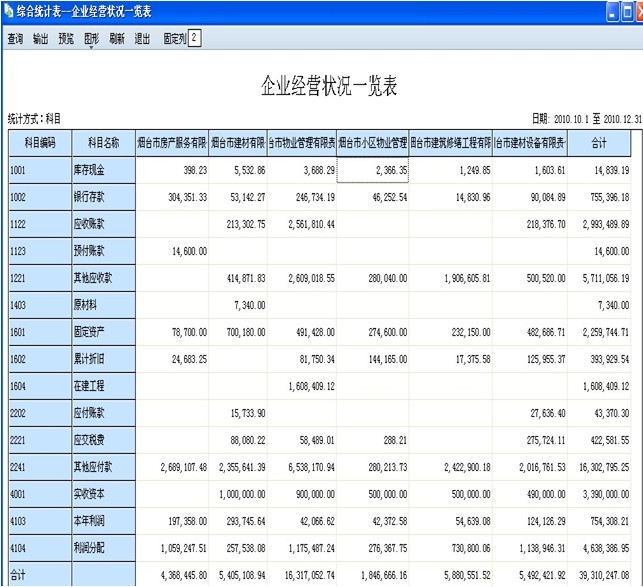The width and height of the screenshot is (643, 587).
Task: Click the cell 288.21
Action: [372, 440]
